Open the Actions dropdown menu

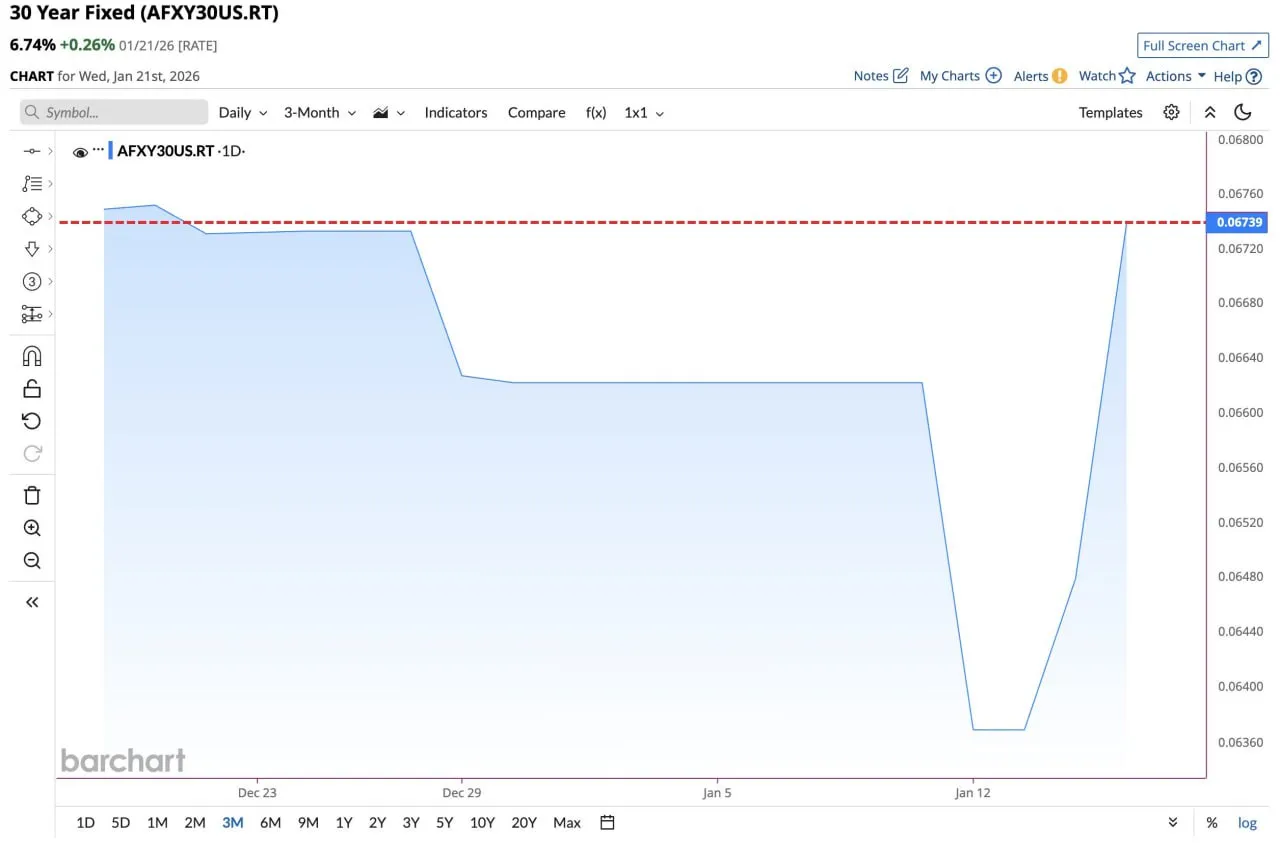1175,76
